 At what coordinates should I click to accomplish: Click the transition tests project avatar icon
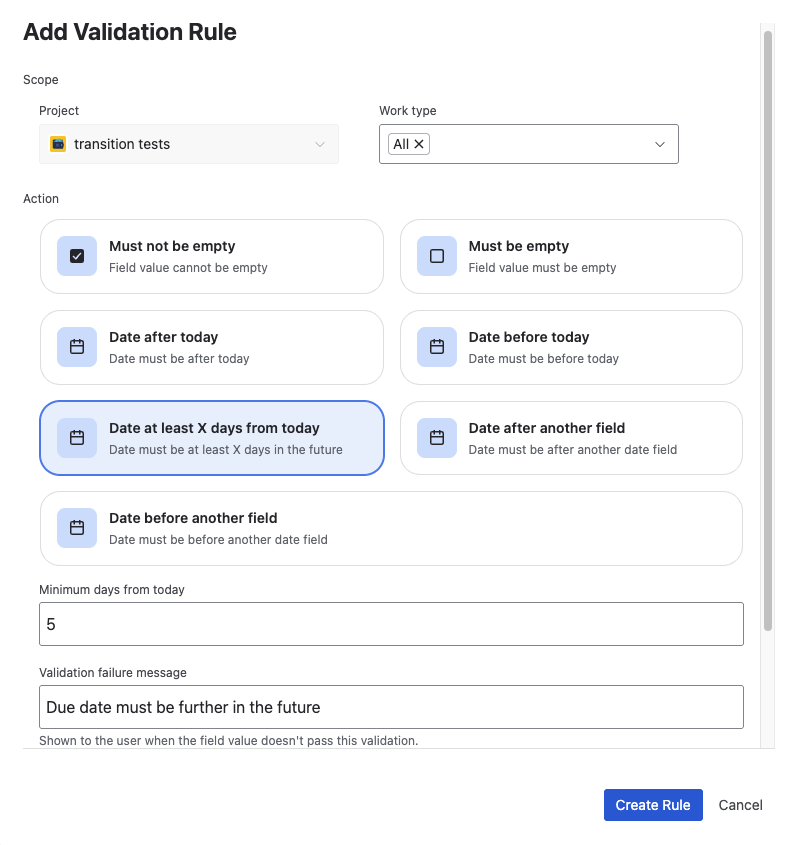click(57, 143)
